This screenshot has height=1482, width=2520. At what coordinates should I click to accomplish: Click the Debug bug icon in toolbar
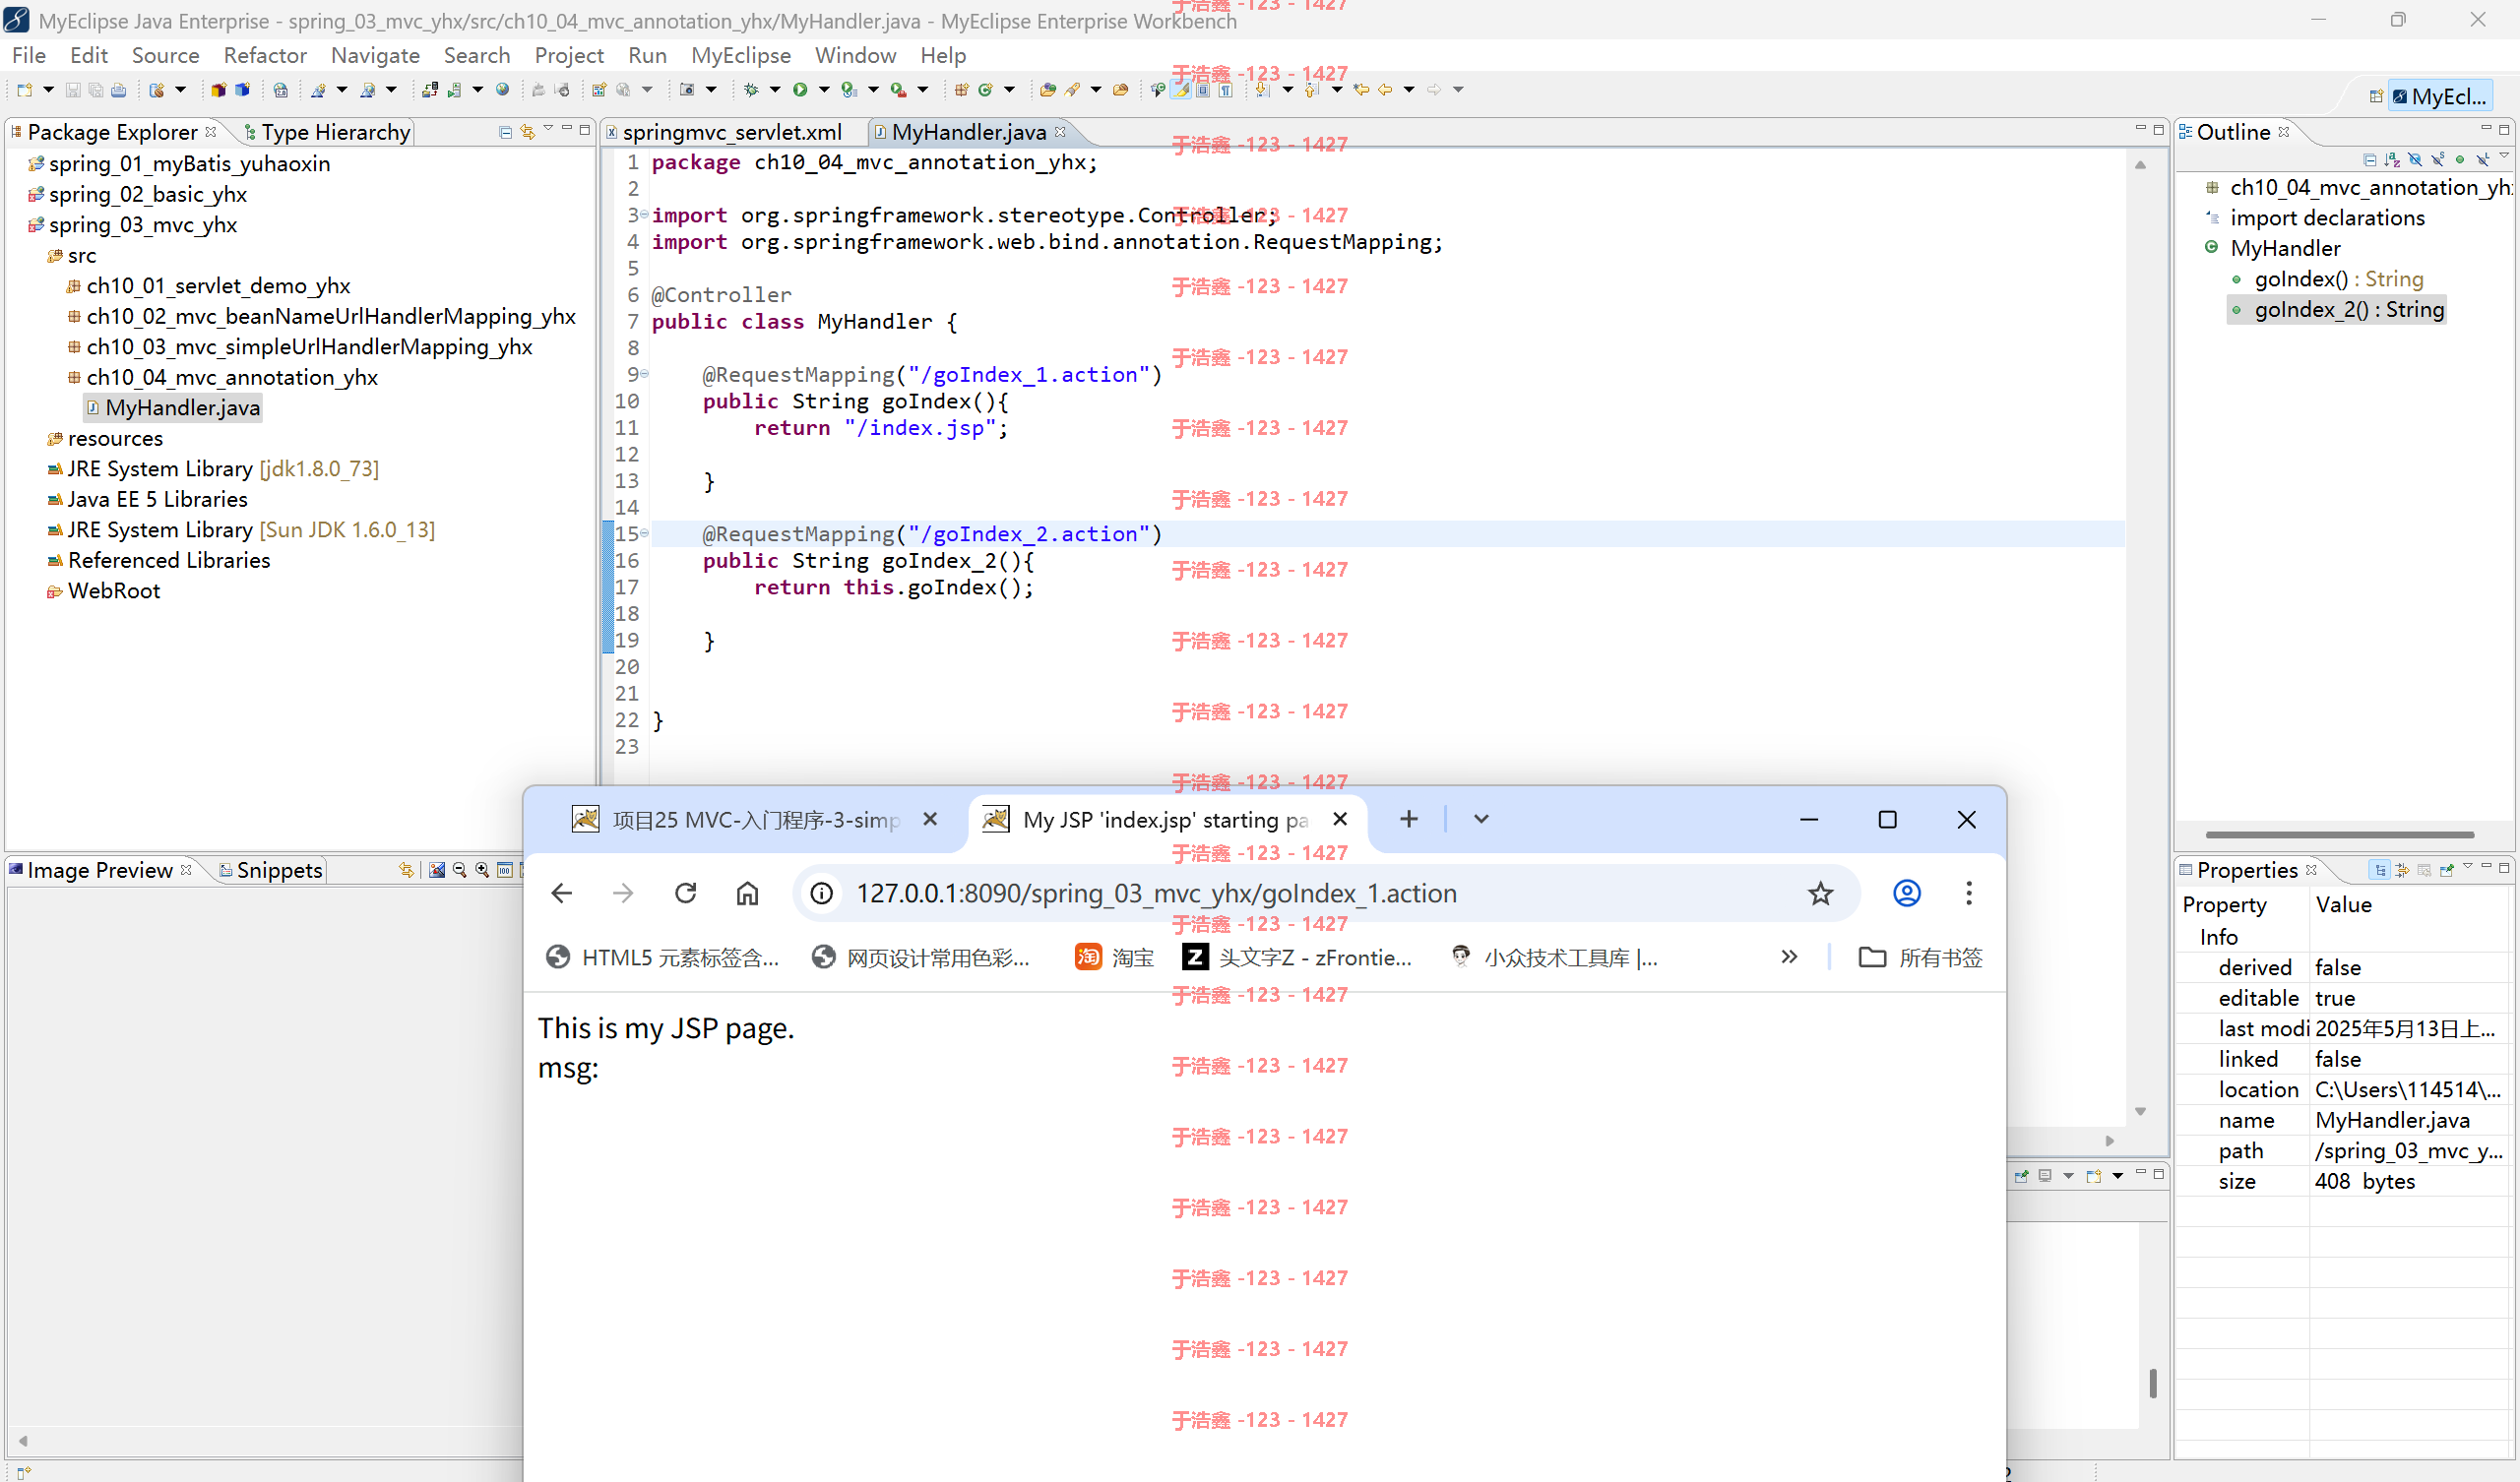751,90
